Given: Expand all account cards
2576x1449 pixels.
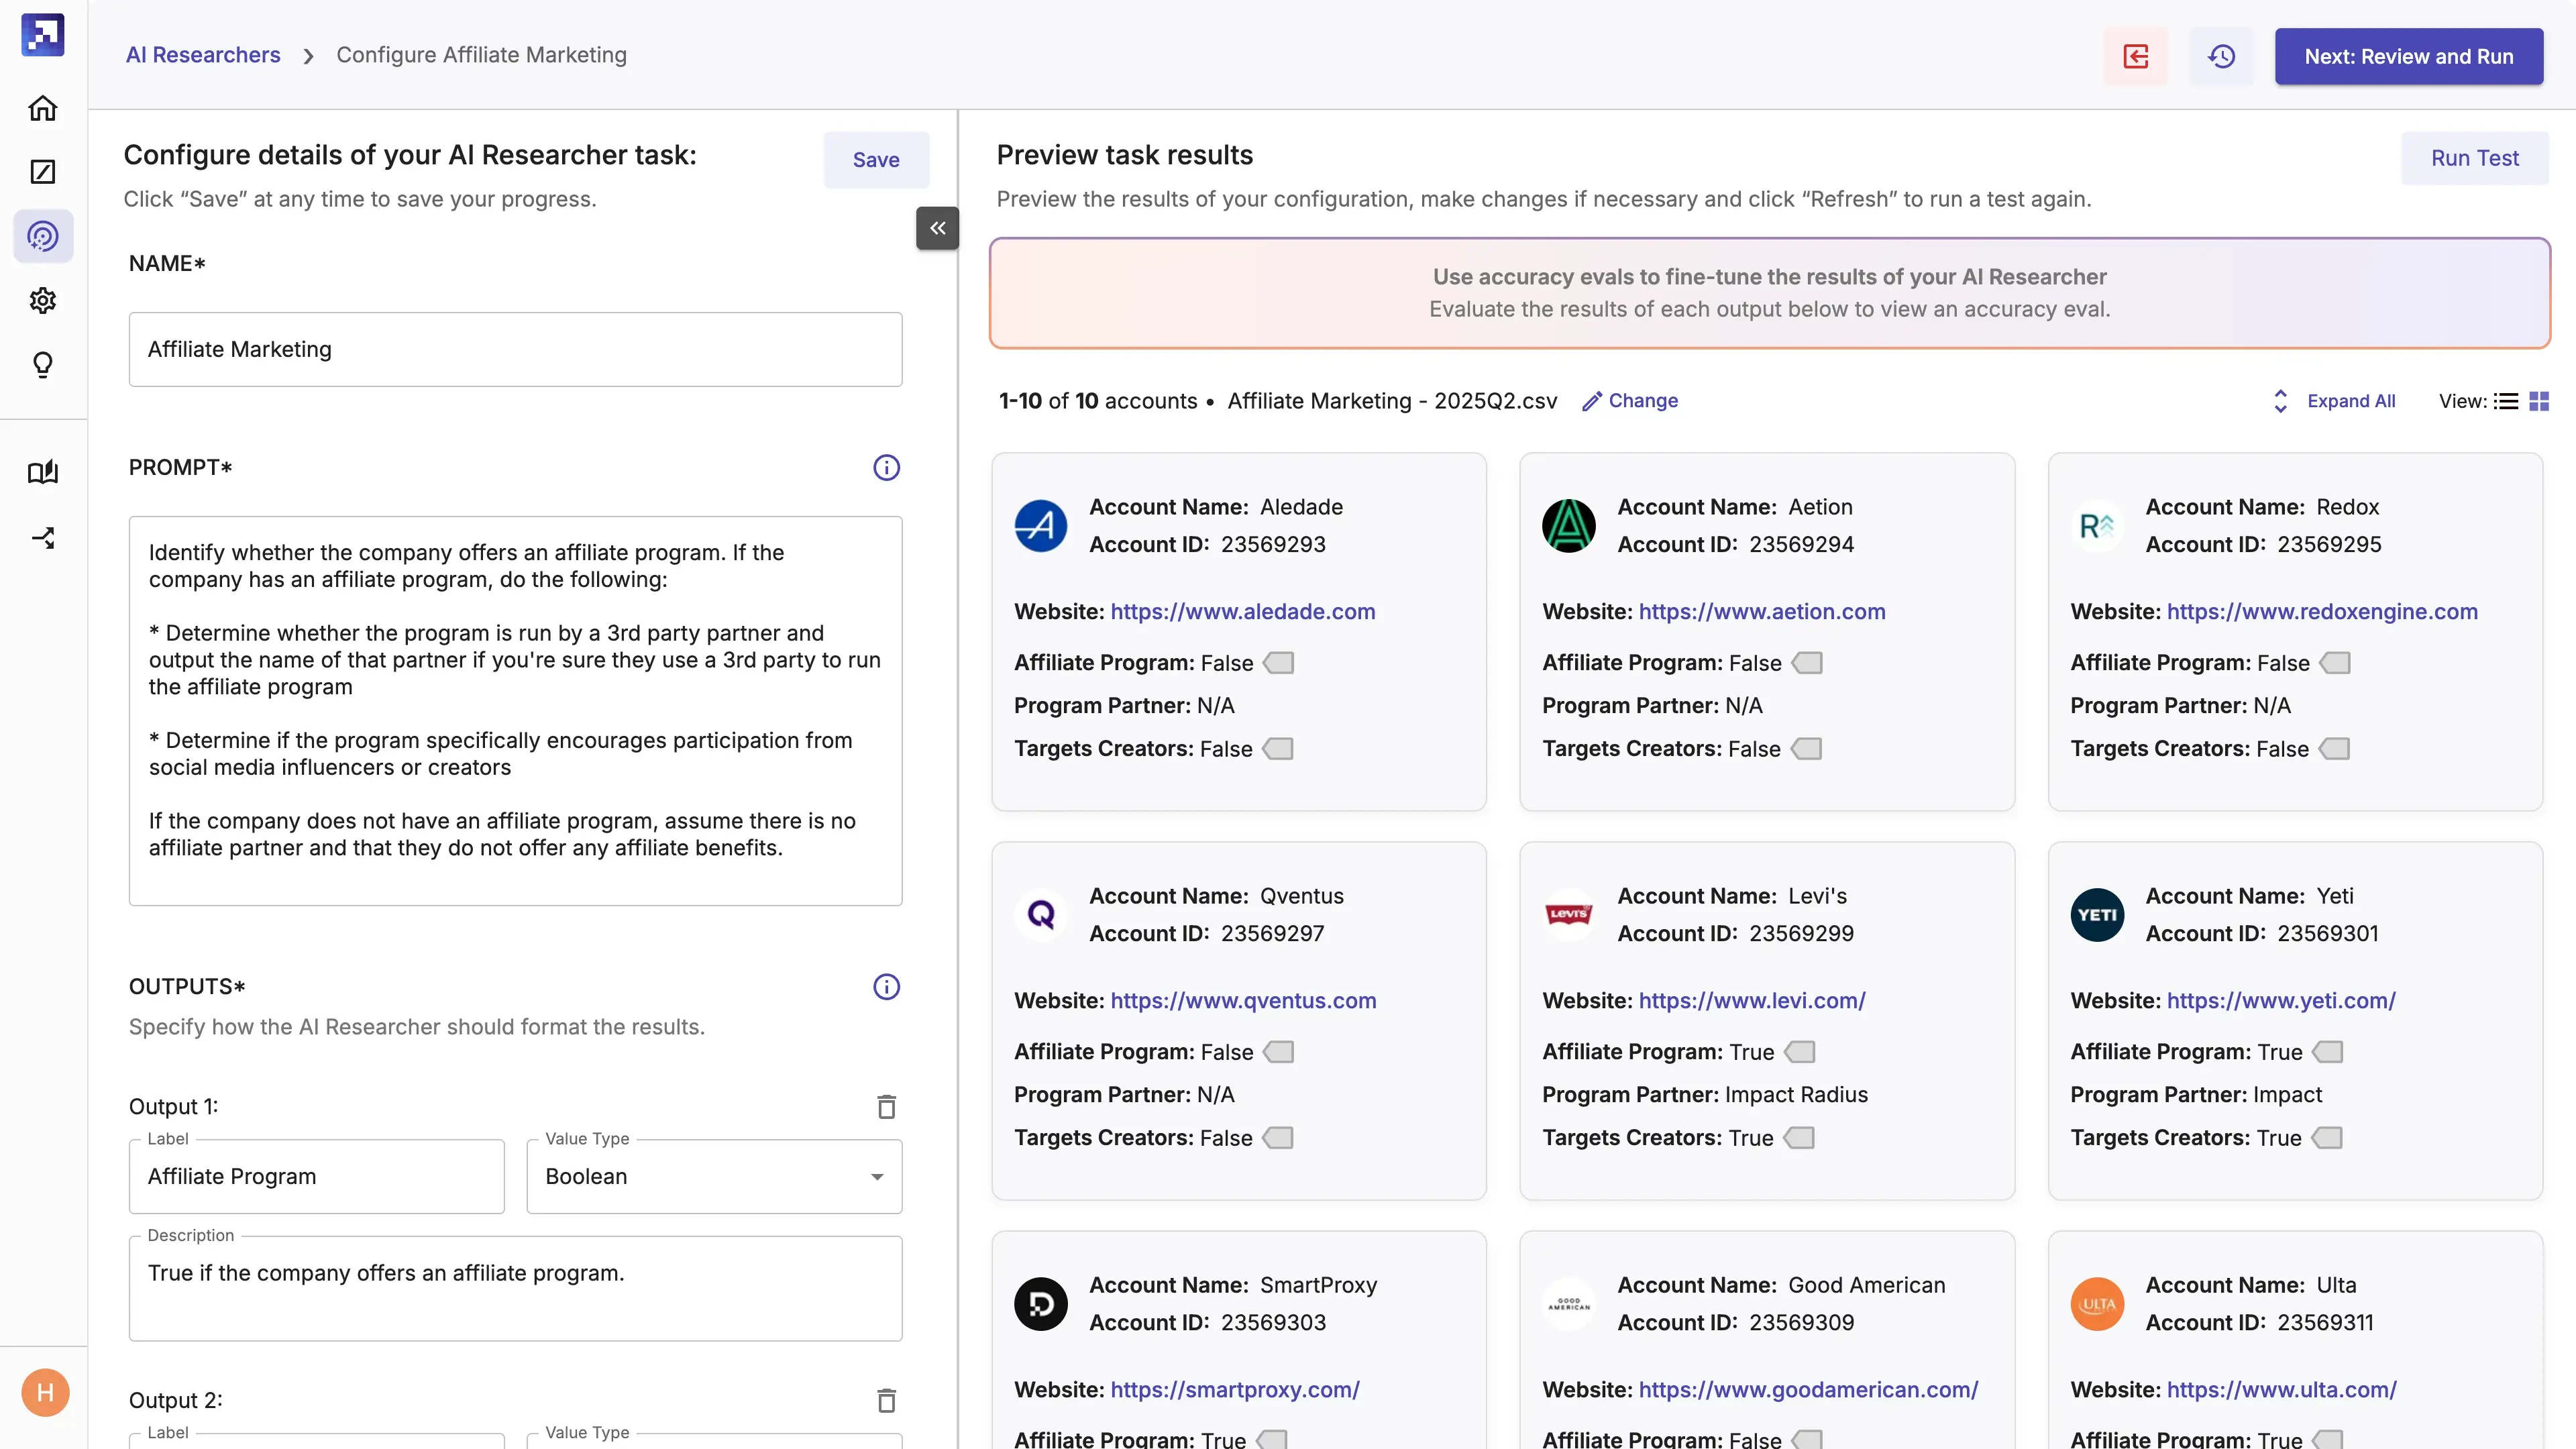Looking at the screenshot, I should (2335, 401).
